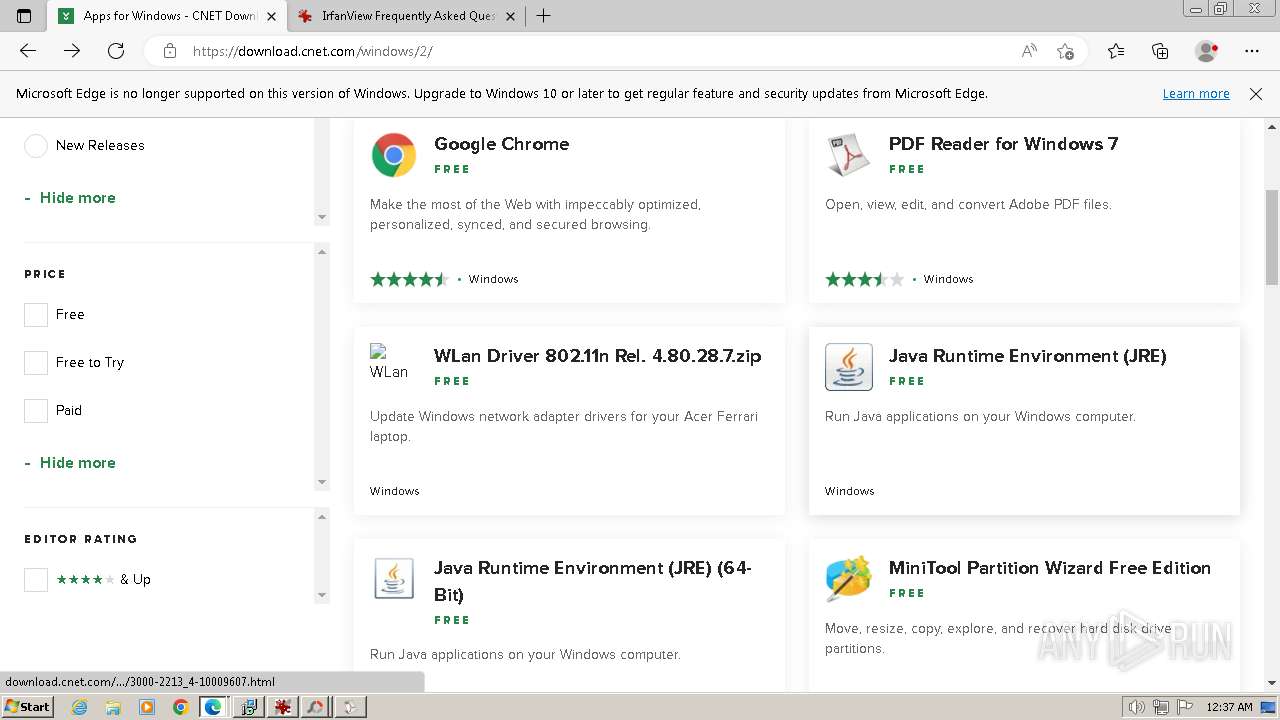Click the page vertical scrollbar thumb
Image resolution: width=1280 pixels, height=720 pixels.
pos(1272,236)
